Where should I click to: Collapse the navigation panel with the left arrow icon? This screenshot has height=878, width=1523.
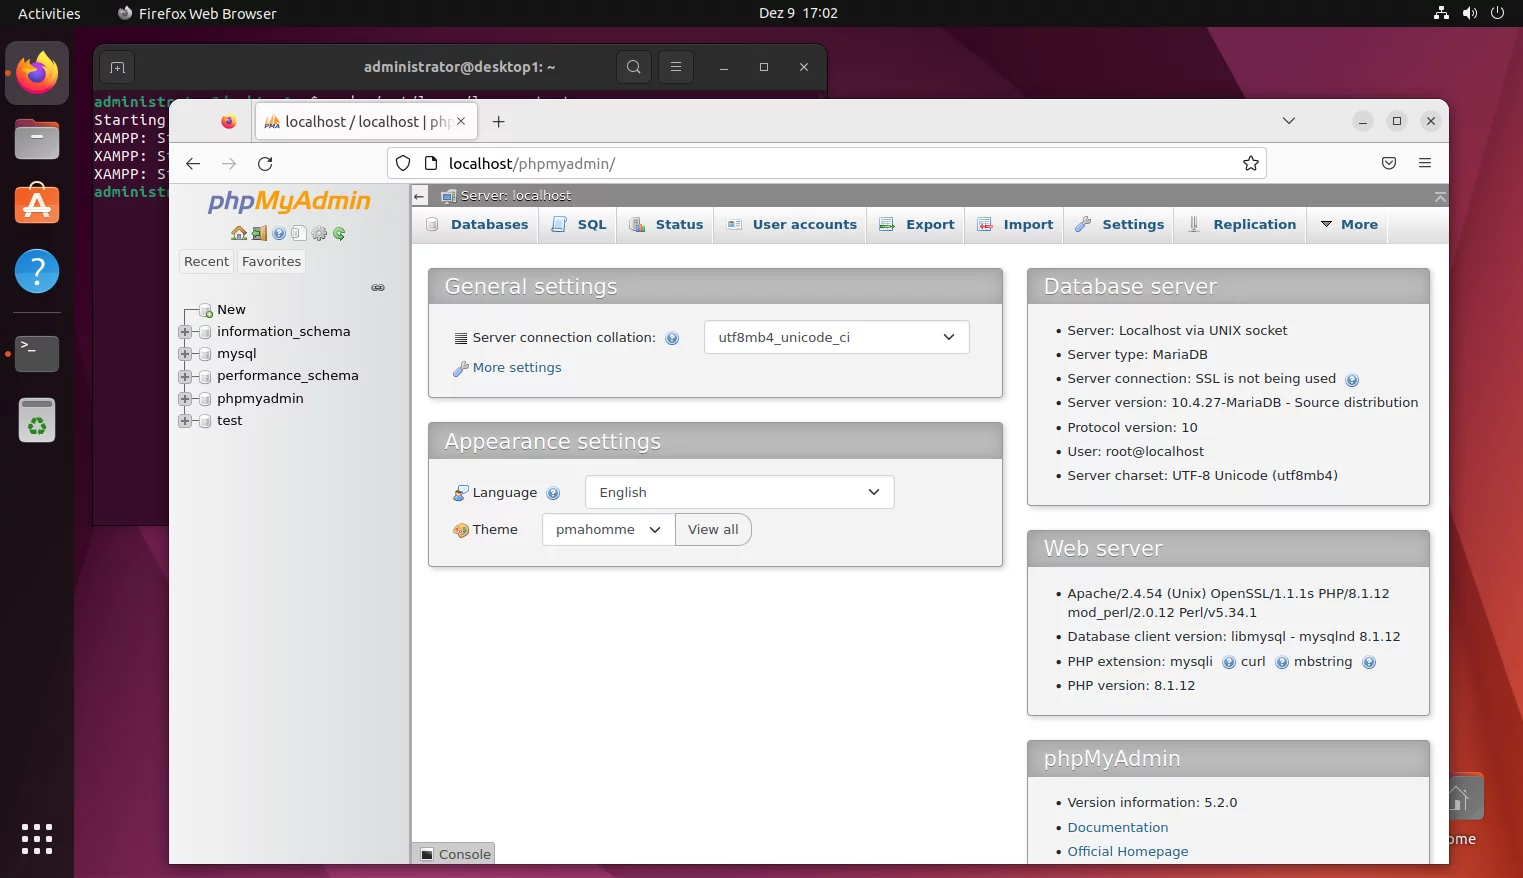click(x=420, y=196)
